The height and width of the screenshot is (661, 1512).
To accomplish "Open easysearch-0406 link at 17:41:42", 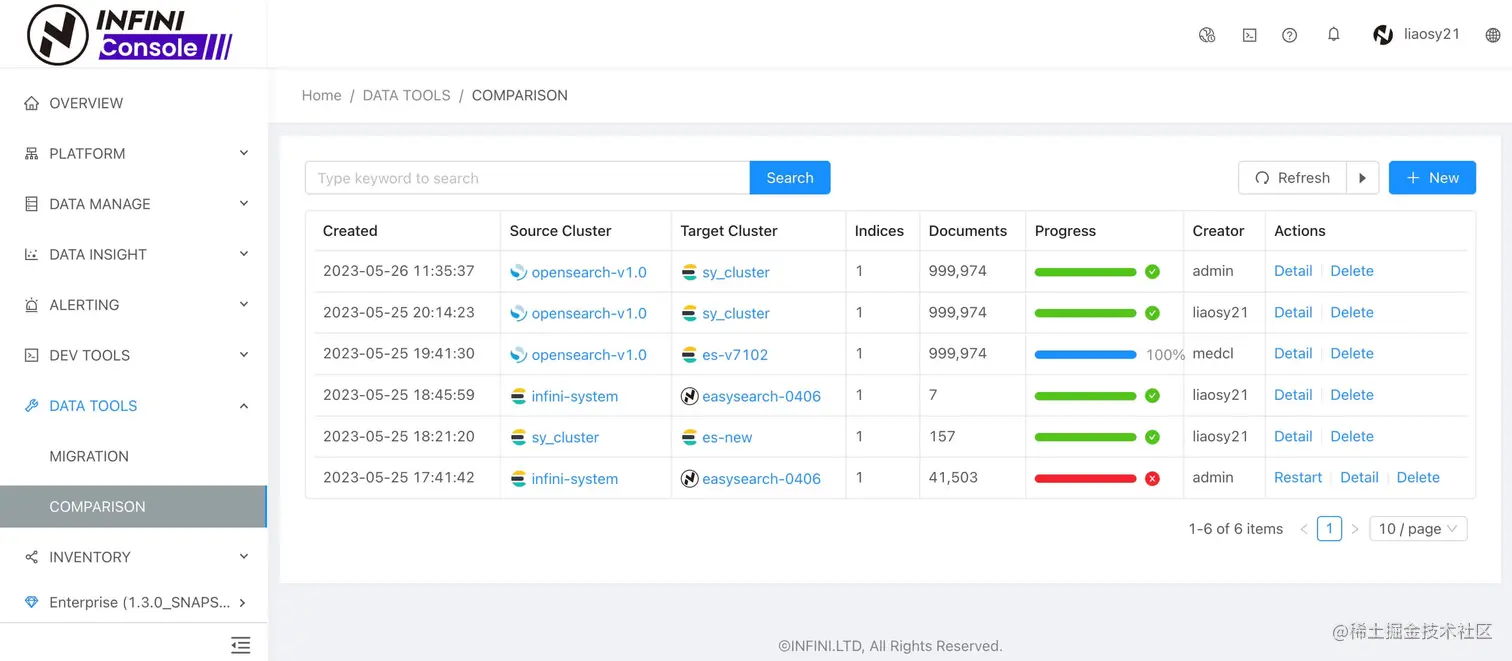I will coord(761,479).
